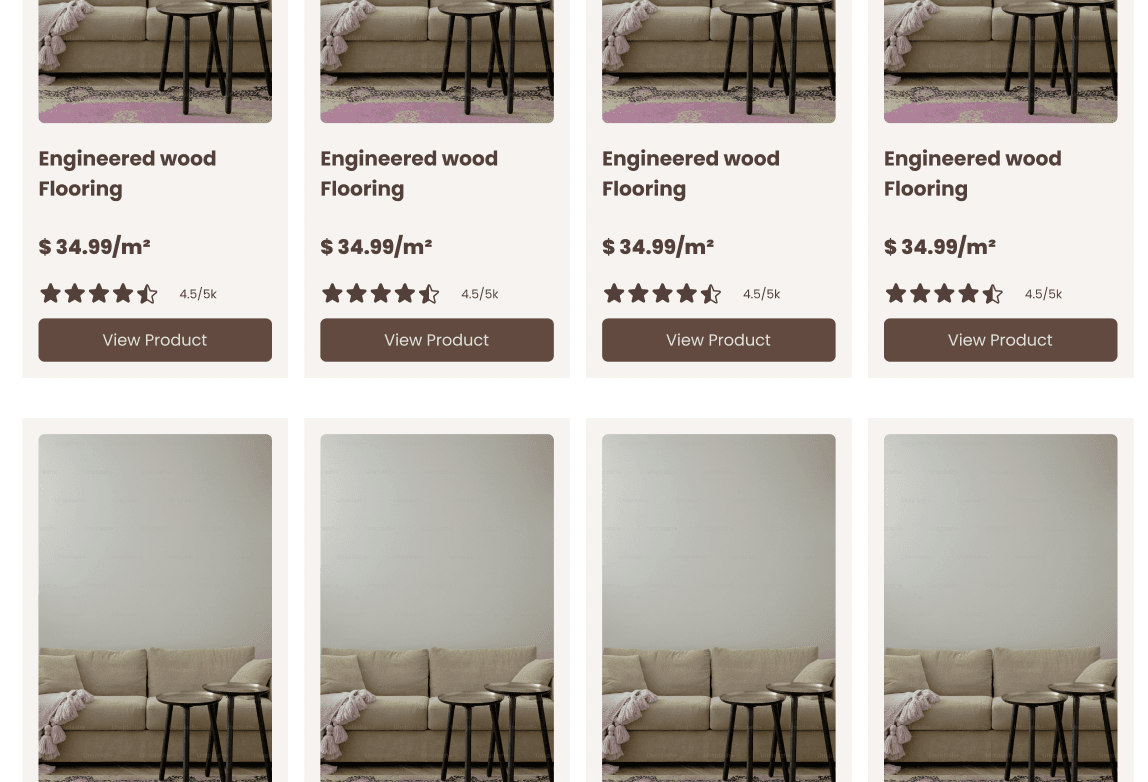Viewport: 1148px width, 782px height.
Task: Open the second product image in the bottom row
Action: (x=437, y=607)
